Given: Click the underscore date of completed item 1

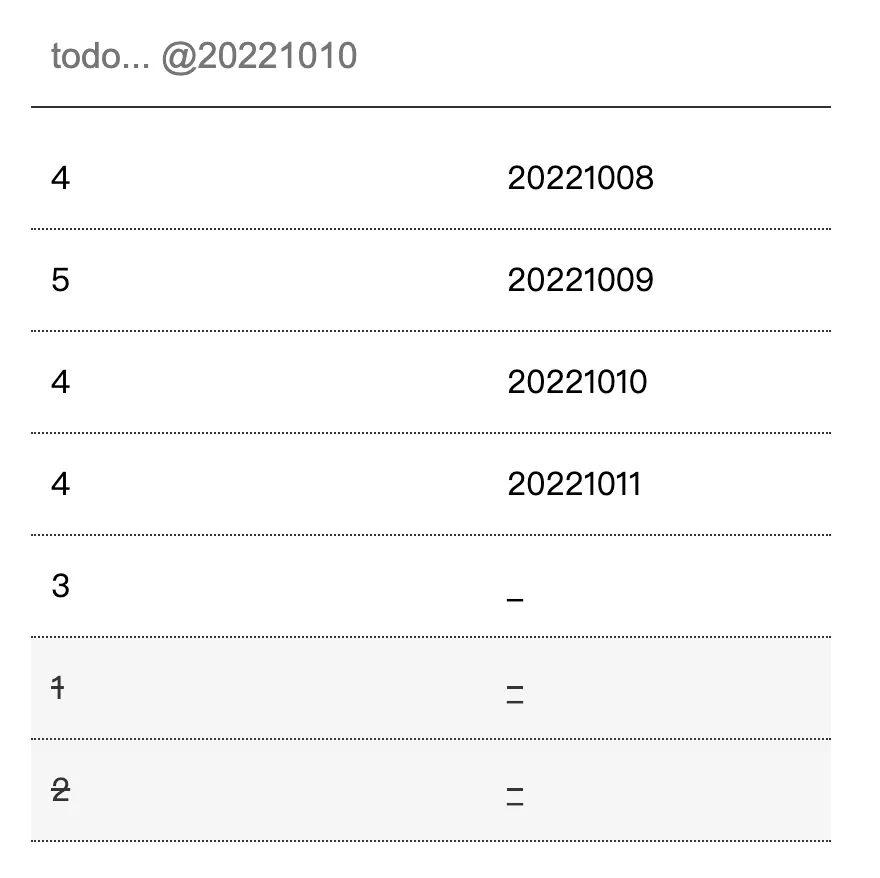Looking at the screenshot, I should pos(515,694).
